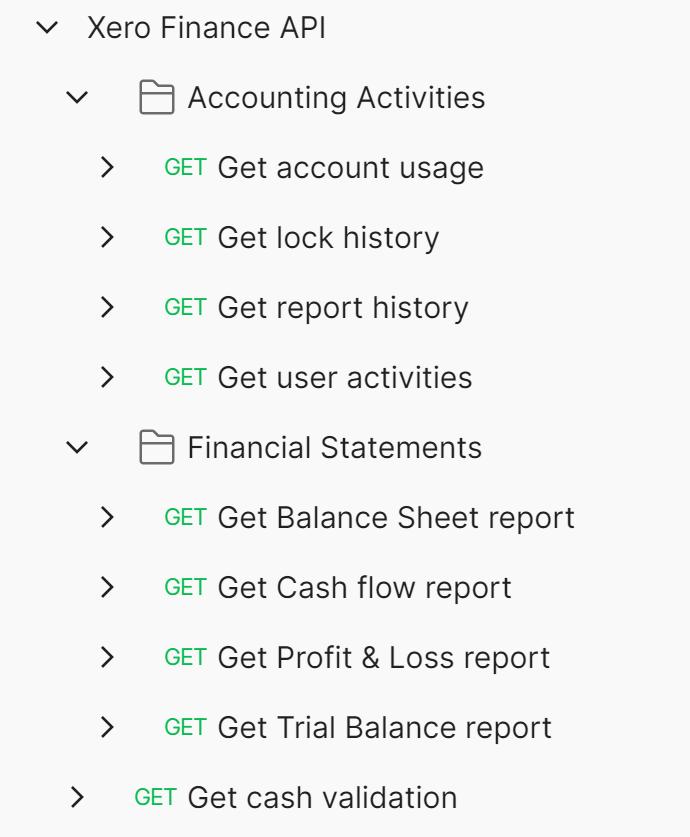
Task: Click the folder icon for Financial Statements
Action: pos(156,447)
